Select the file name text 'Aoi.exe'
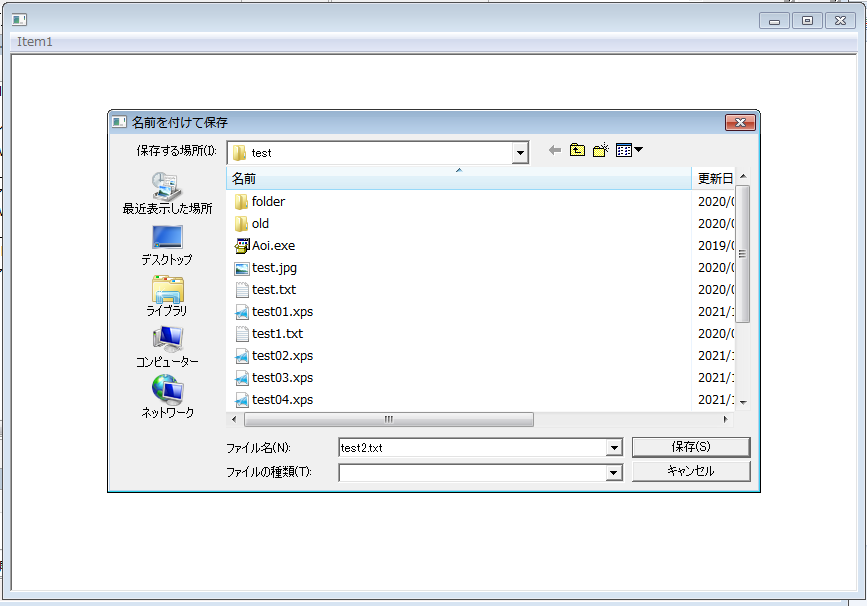The image size is (867, 606). coord(274,246)
